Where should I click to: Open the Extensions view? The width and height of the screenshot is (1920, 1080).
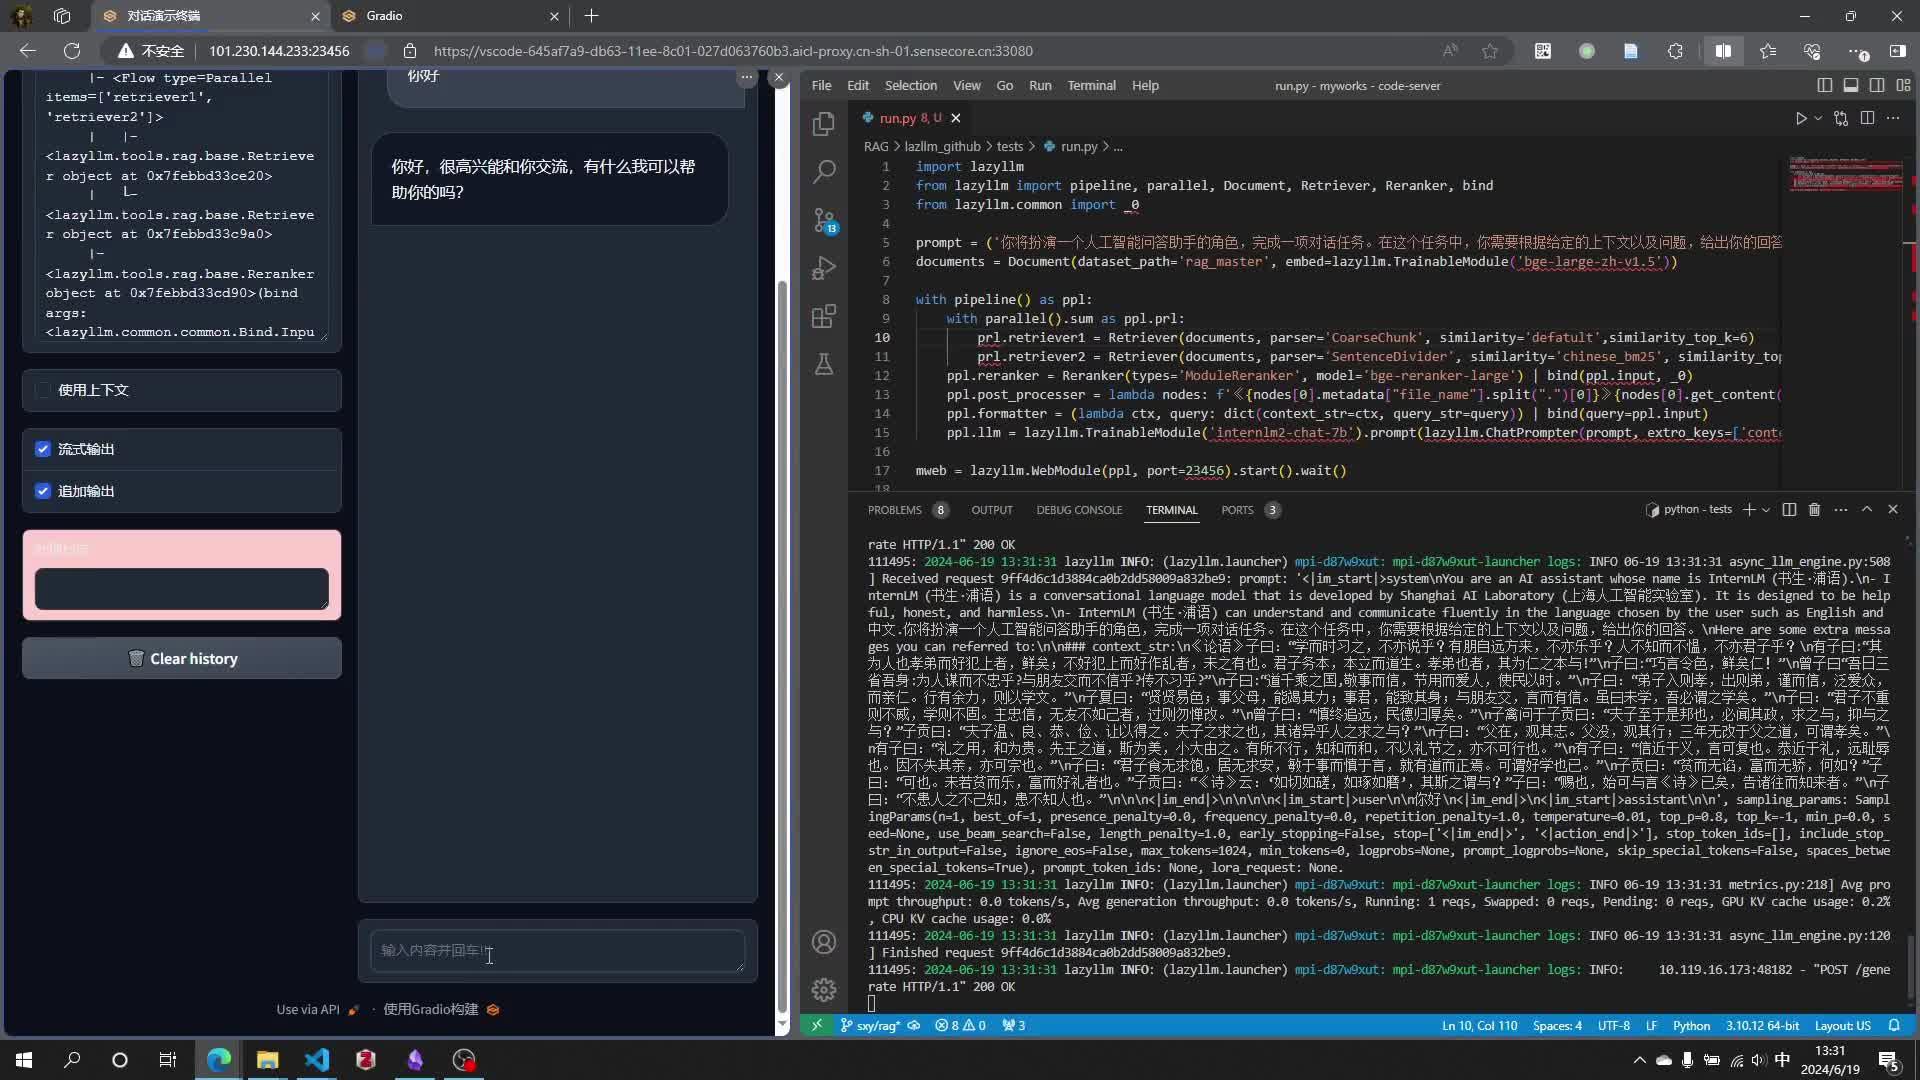pyautogui.click(x=824, y=317)
